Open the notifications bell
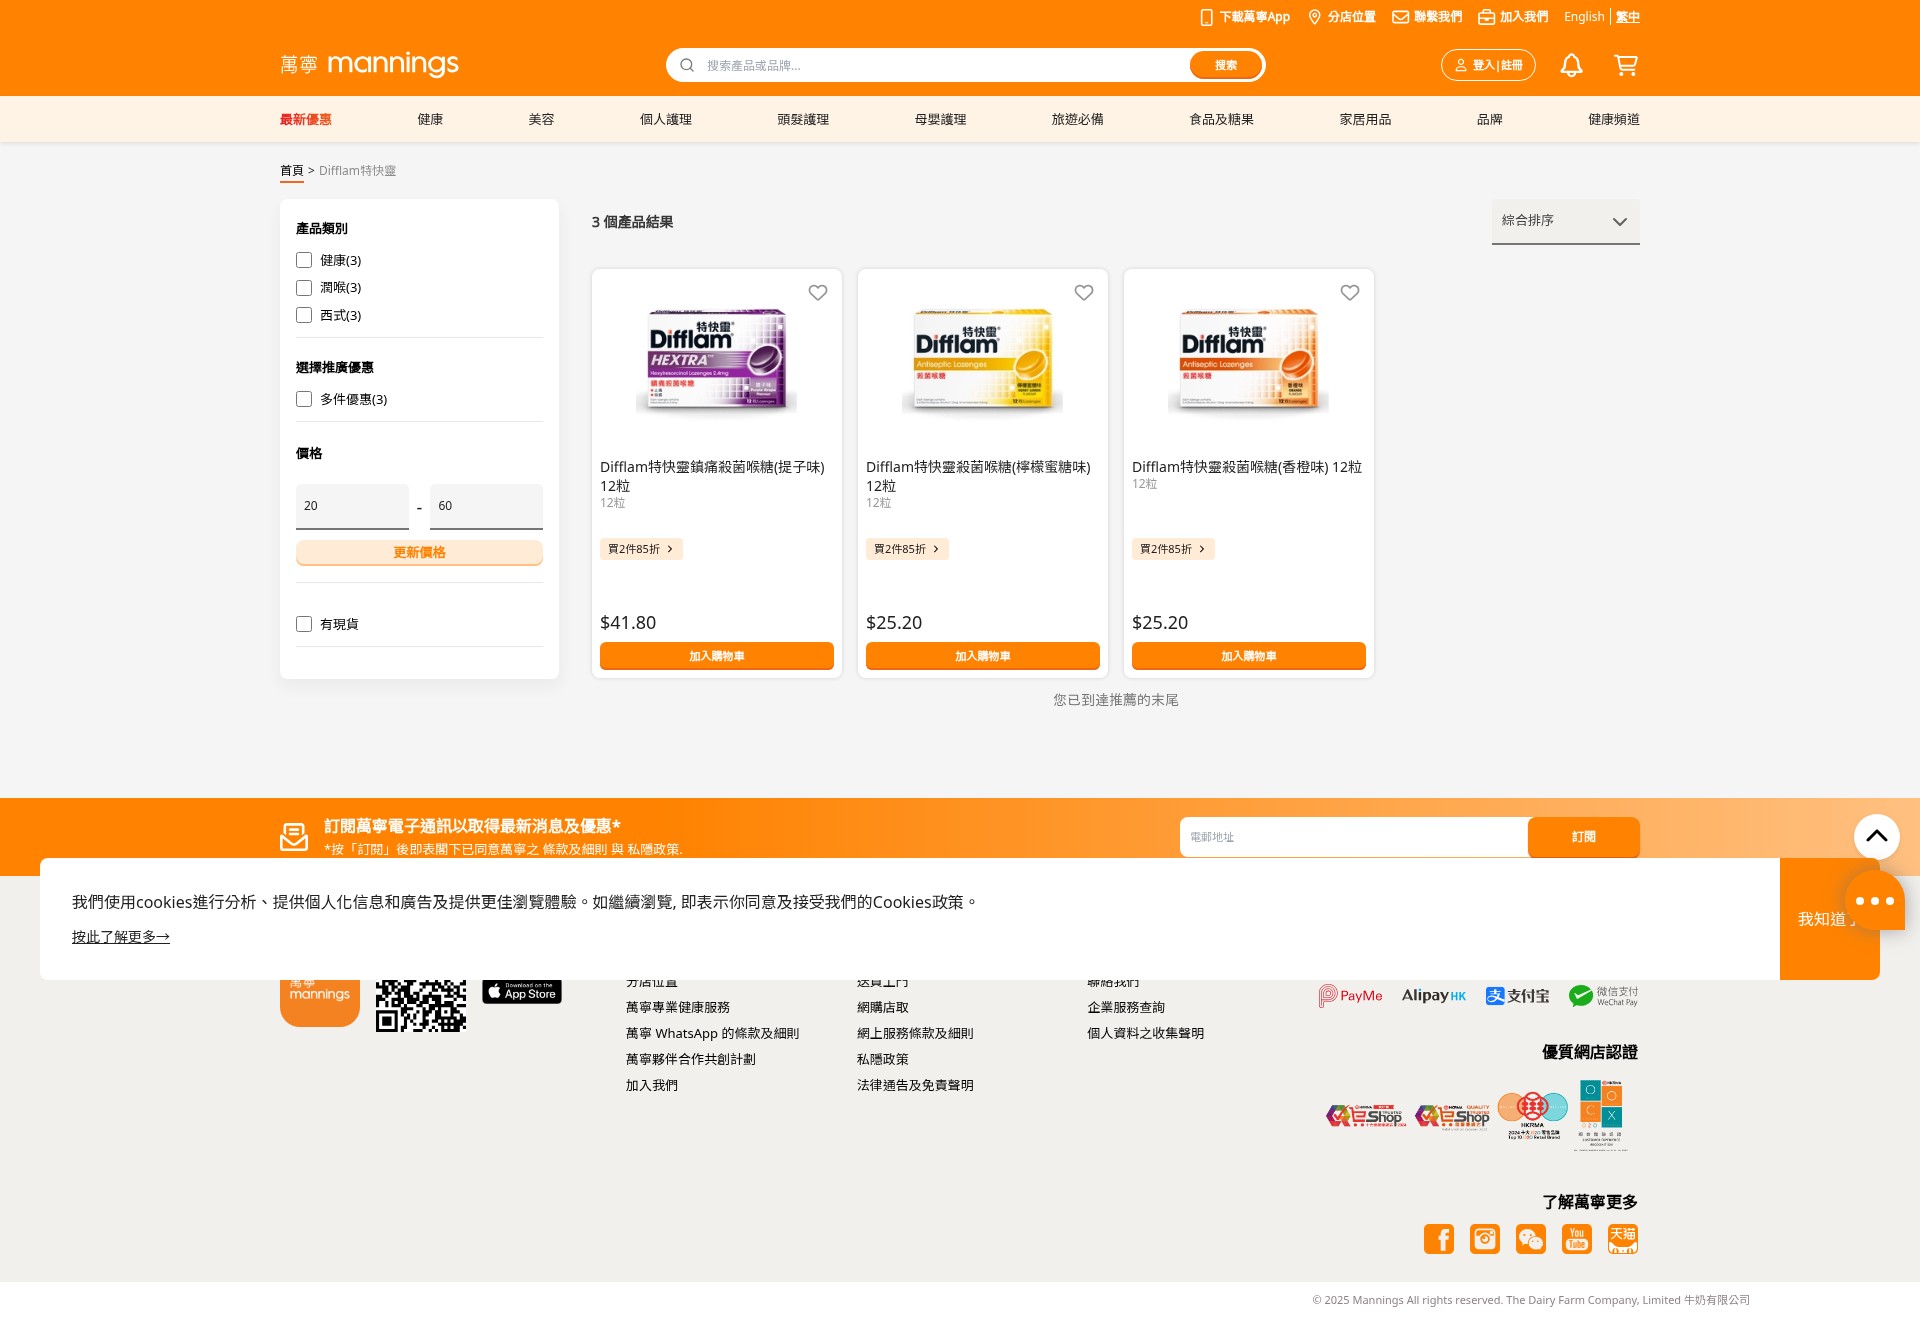Image resolution: width=1920 pixels, height=1318 pixels. pos(1571,65)
